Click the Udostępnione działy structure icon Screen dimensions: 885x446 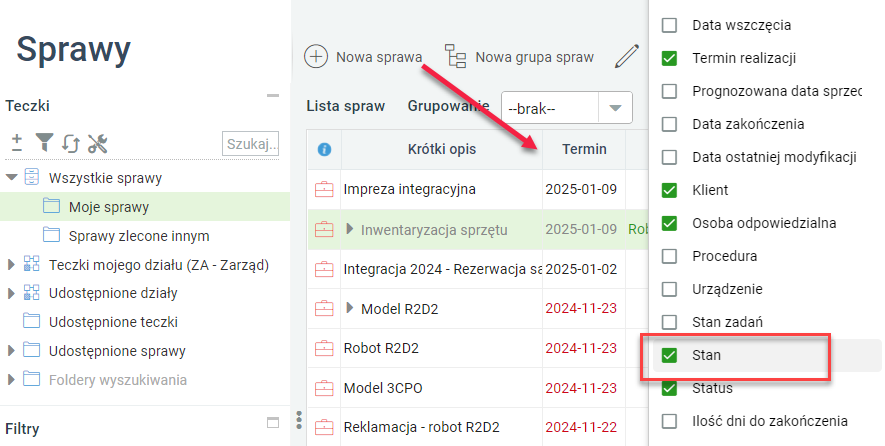(32, 292)
